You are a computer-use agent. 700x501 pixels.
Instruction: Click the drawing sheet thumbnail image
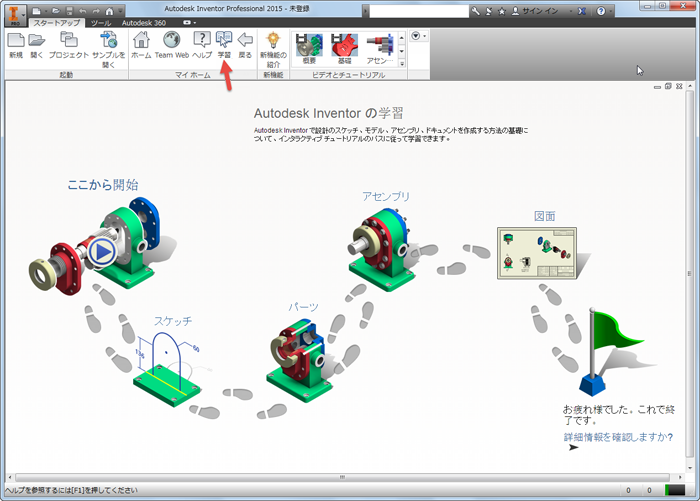coord(537,253)
